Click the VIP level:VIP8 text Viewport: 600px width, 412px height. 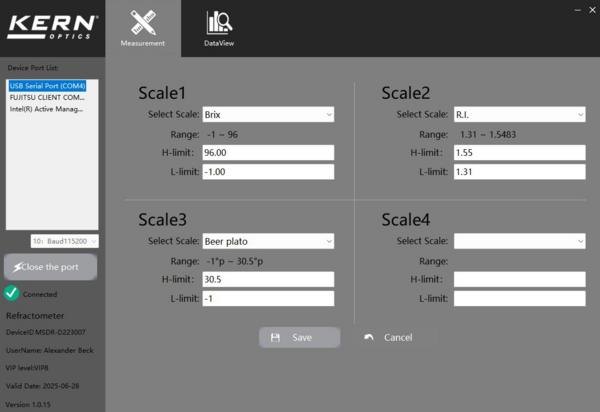pos(27,368)
